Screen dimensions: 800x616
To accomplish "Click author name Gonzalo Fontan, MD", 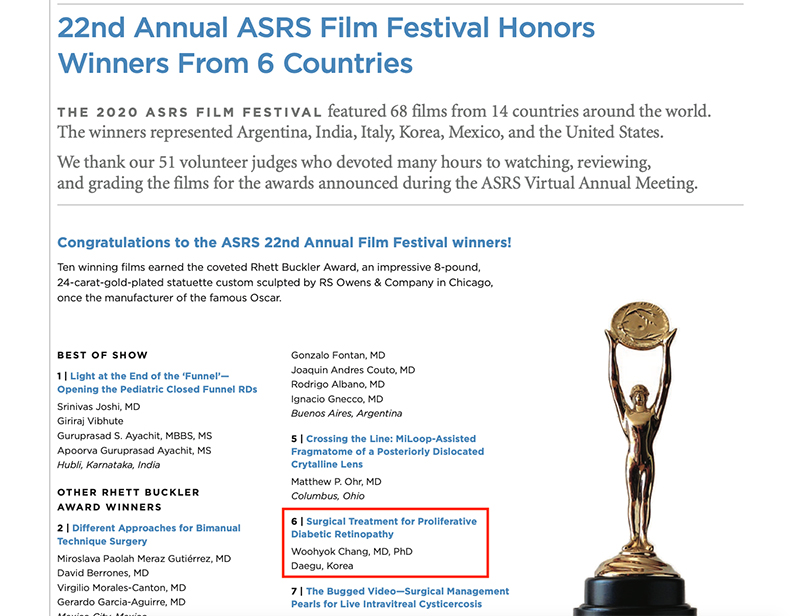I will click(x=338, y=355).
